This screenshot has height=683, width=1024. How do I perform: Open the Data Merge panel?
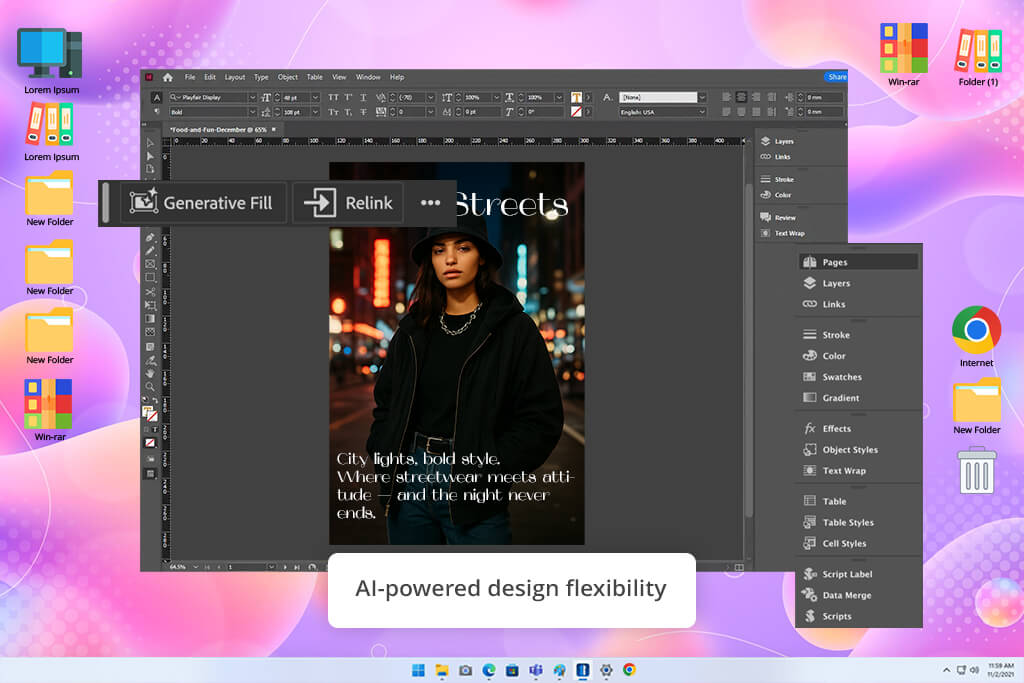click(x=846, y=595)
